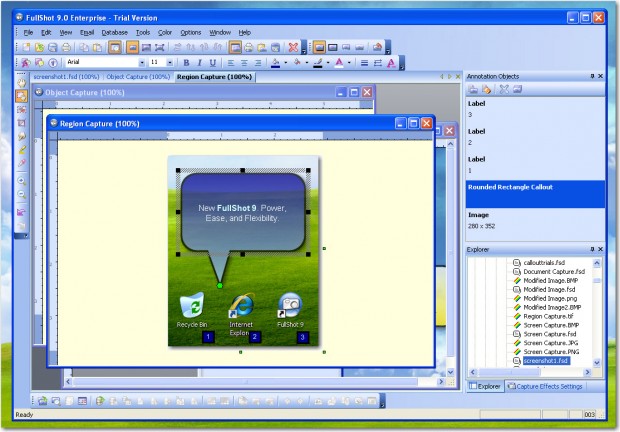Click the Explorer panel vertical scrollbar down arrow
Image resolution: width=620 pixels, height=432 pixels.
click(x=597, y=362)
